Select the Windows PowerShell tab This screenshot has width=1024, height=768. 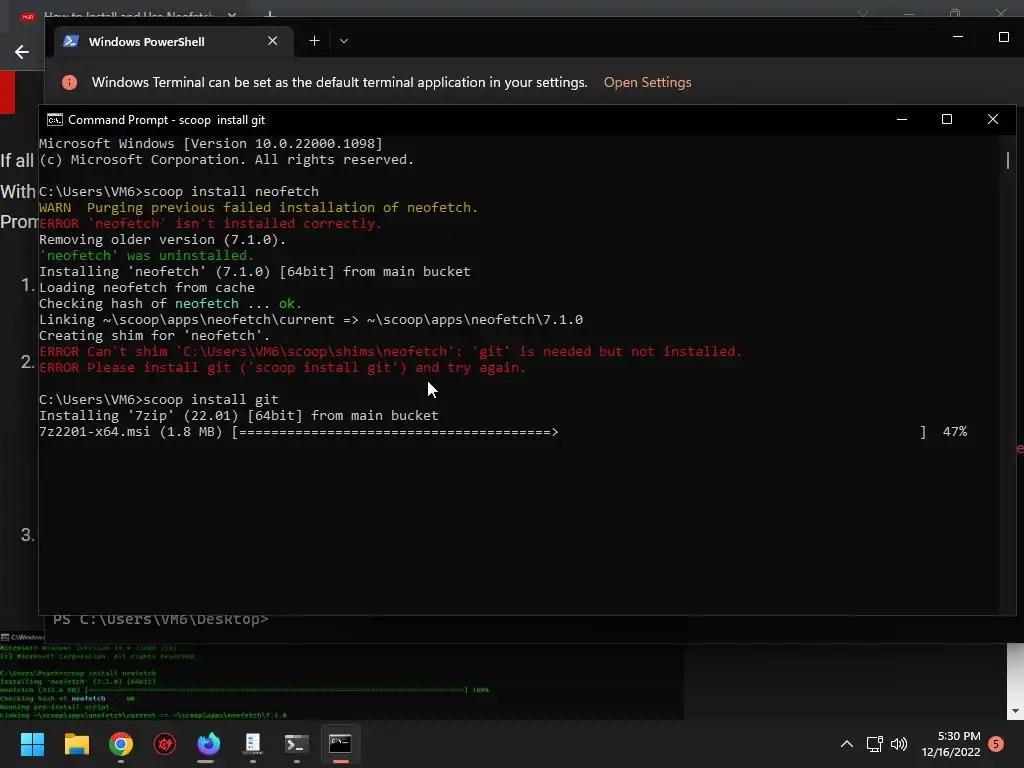click(172, 41)
